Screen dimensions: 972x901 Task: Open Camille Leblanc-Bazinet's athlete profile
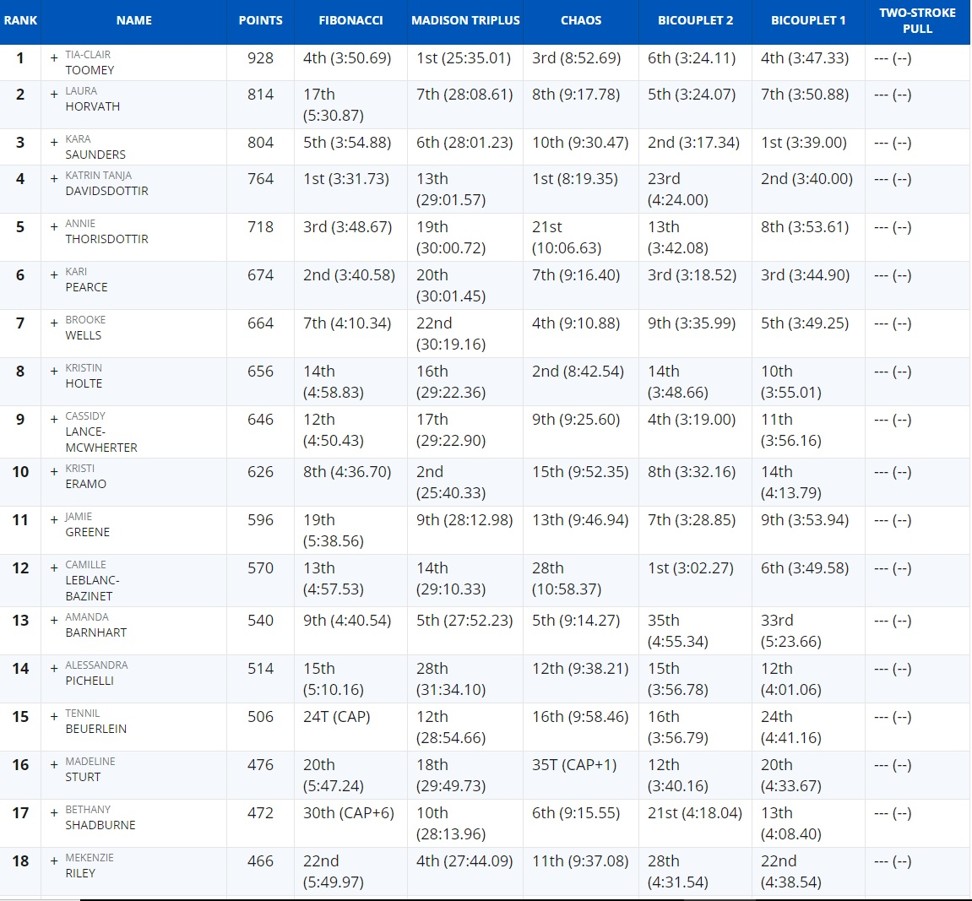[92, 580]
